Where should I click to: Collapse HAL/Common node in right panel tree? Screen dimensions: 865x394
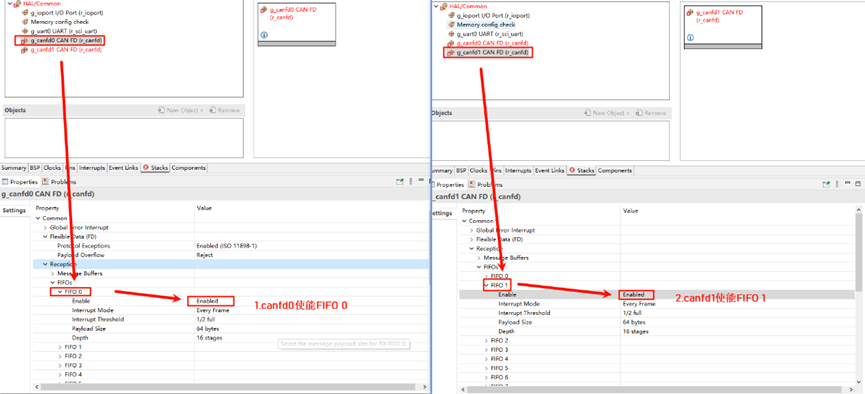[437, 6]
